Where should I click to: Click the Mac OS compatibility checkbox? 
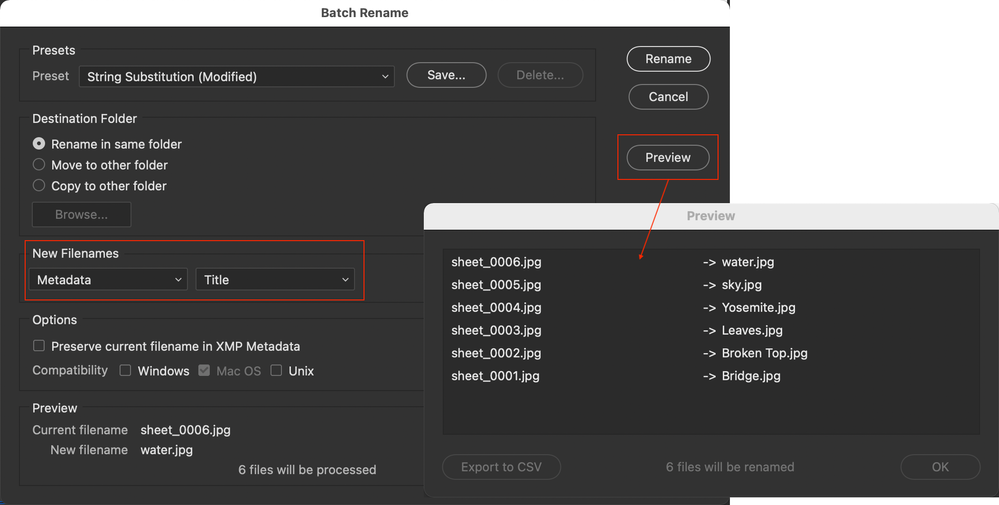click(x=205, y=371)
